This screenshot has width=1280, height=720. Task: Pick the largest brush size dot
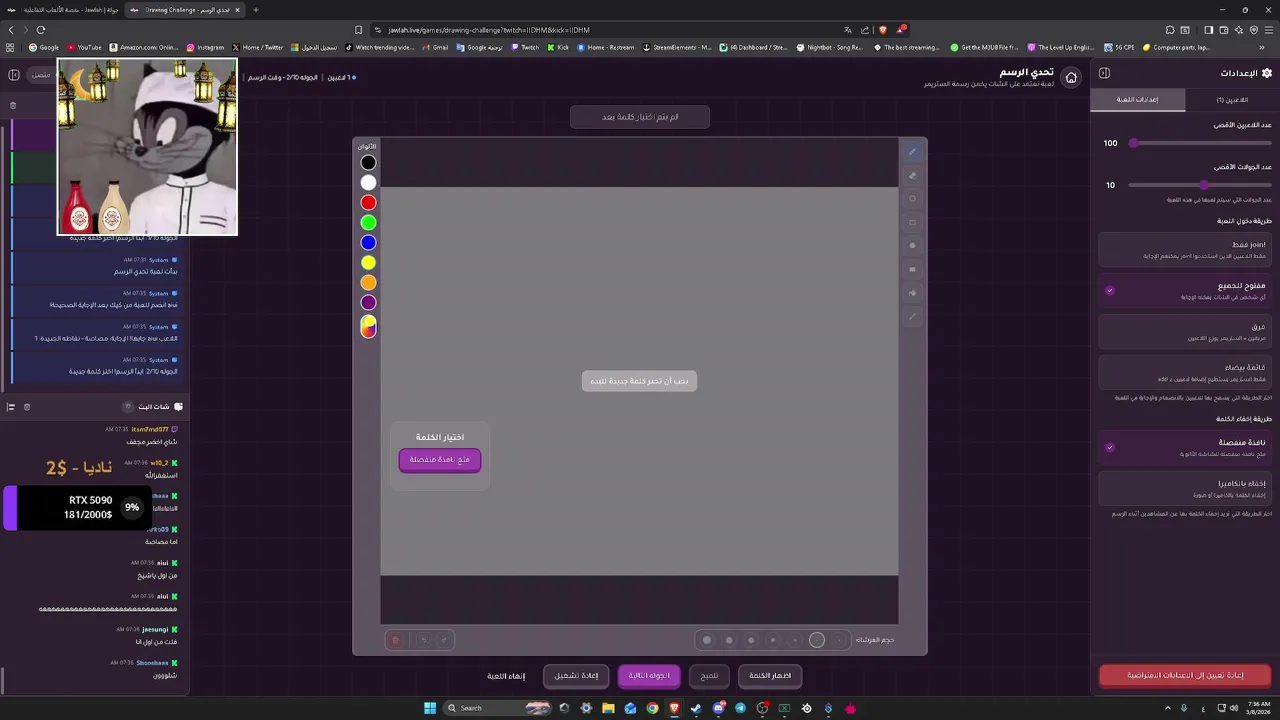click(x=707, y=640)
